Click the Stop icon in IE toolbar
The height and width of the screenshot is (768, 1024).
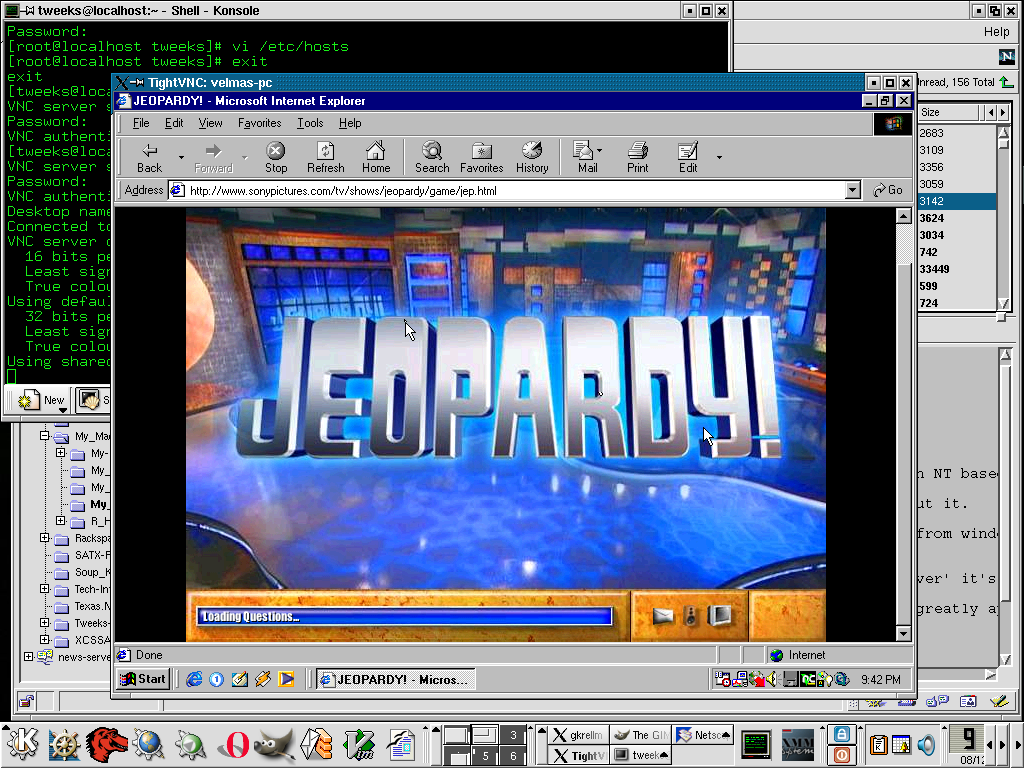point(276,157)
